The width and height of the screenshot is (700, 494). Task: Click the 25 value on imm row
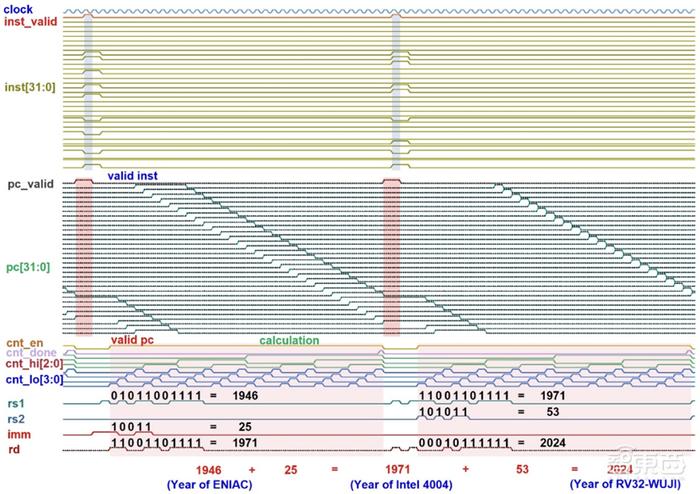click(x=245, y=427)
